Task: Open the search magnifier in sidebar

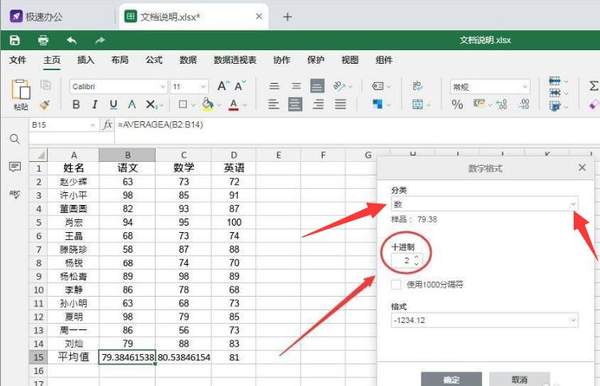Action: (x=15, y=139)
